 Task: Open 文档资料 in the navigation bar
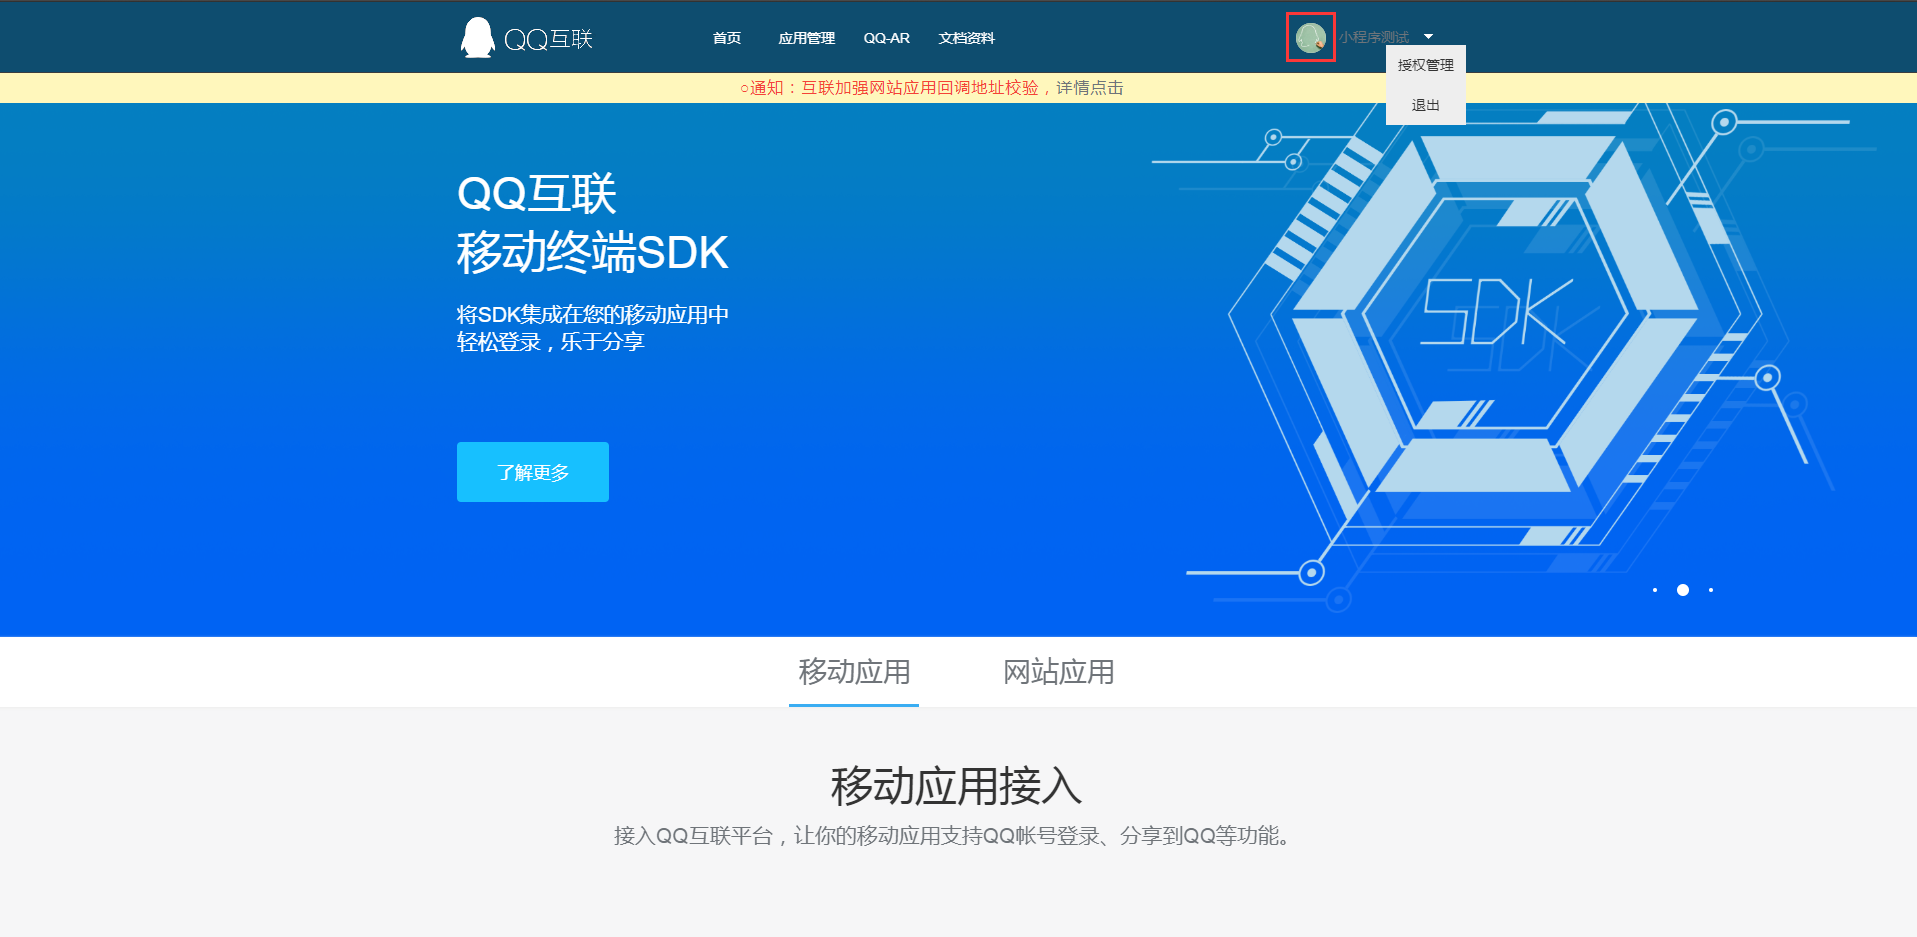(966, 38)
